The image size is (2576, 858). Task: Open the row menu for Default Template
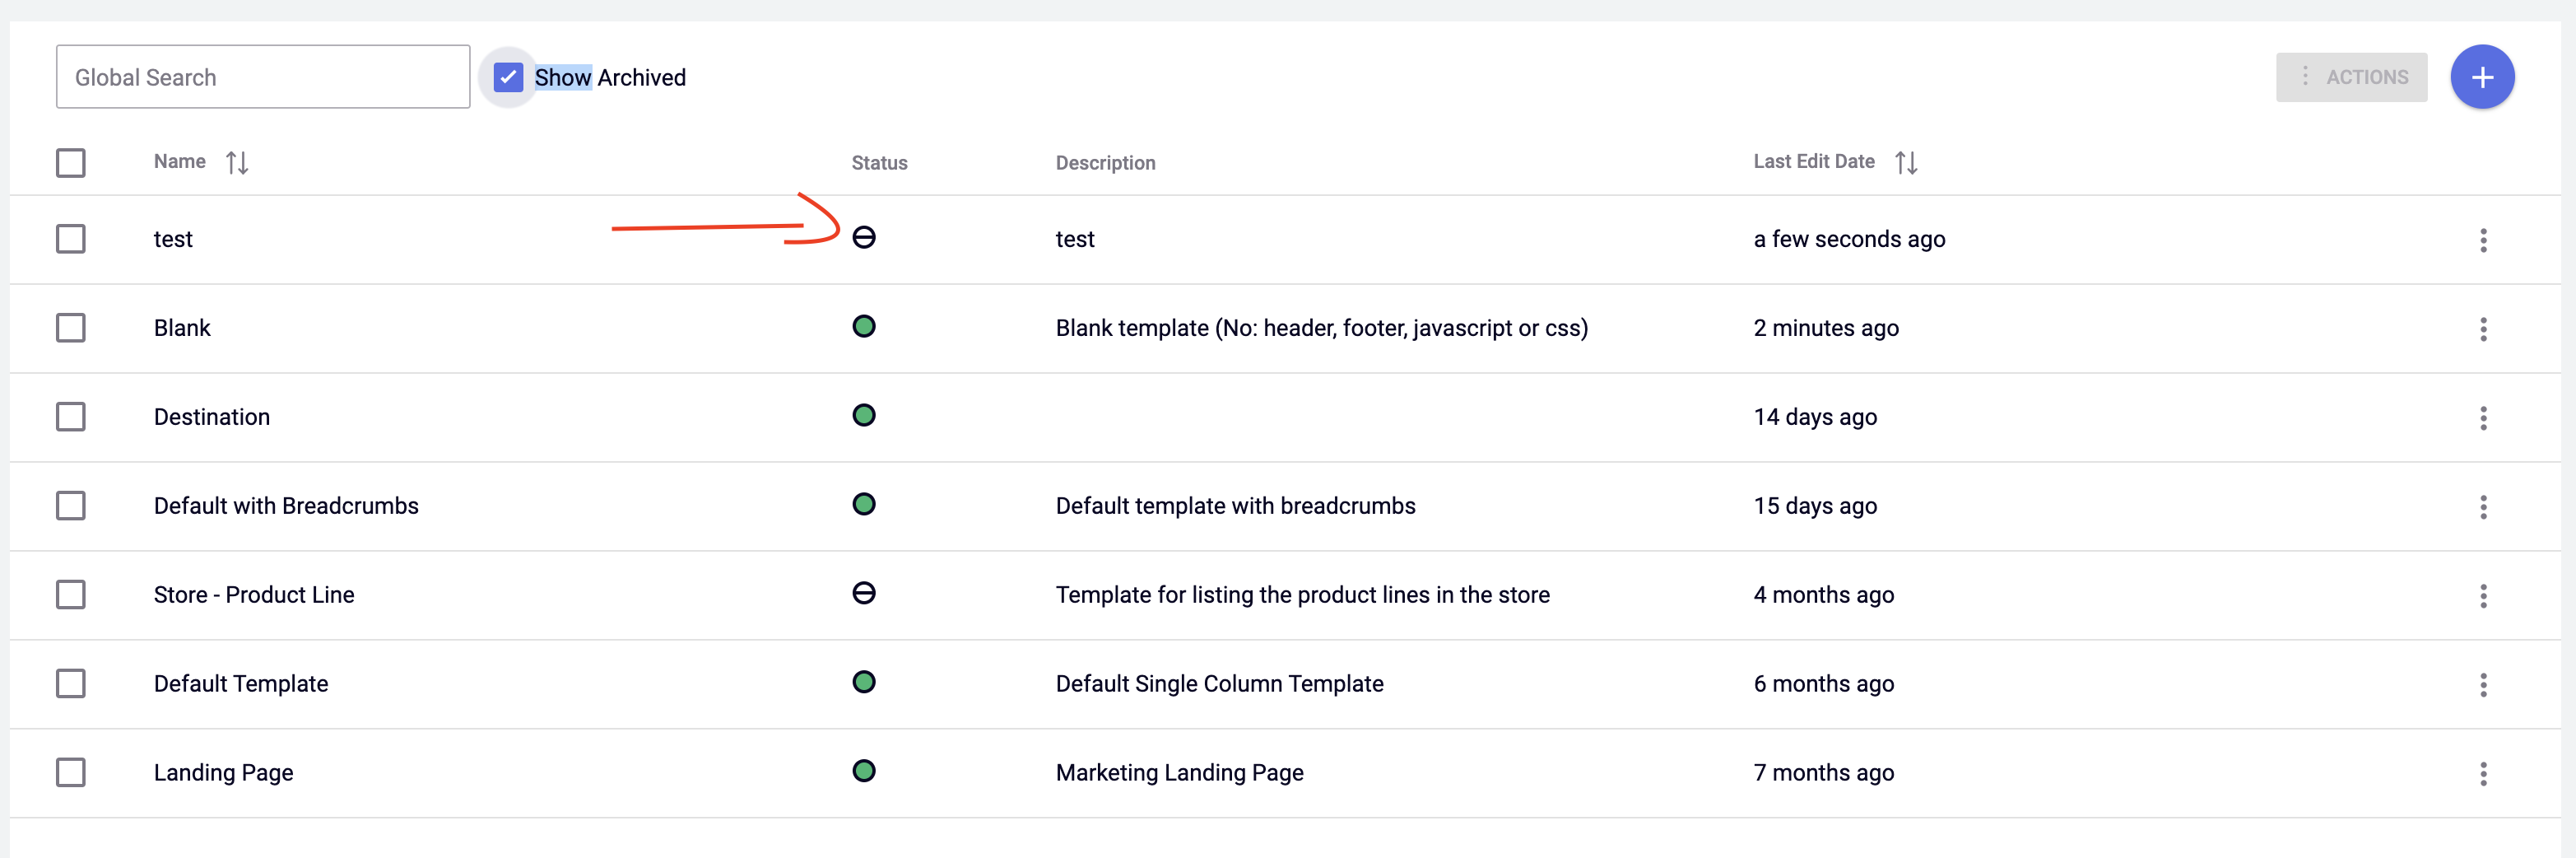[x=2484, y=686]
